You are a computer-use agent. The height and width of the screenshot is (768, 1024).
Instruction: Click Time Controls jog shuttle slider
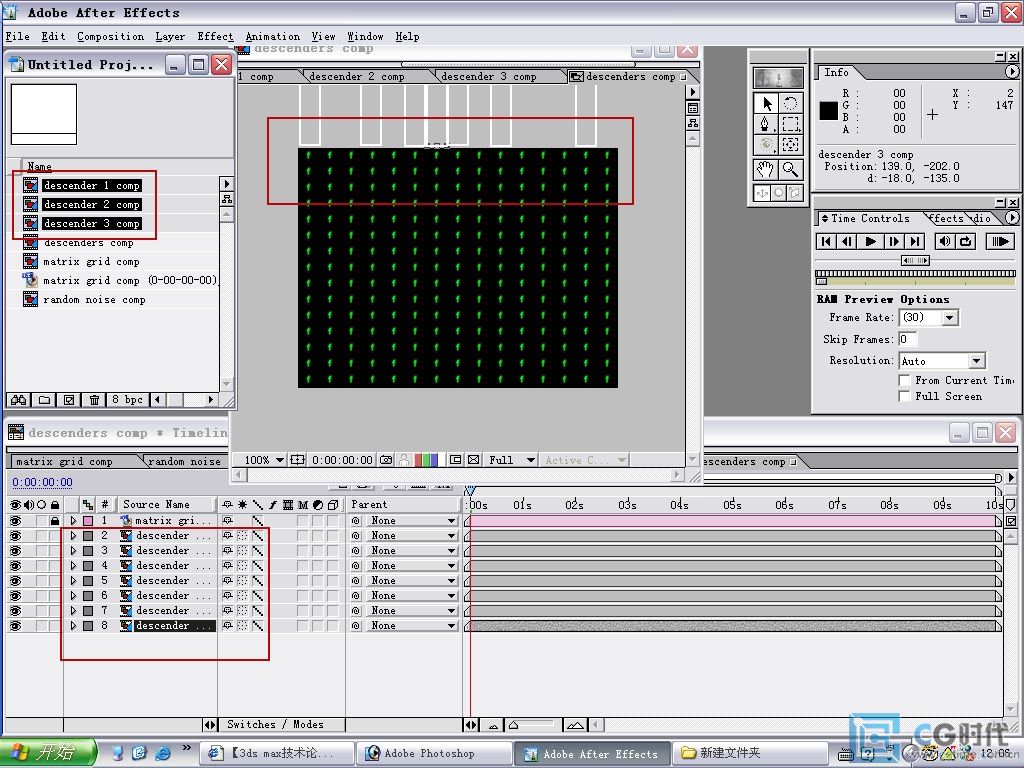[915, 261]
